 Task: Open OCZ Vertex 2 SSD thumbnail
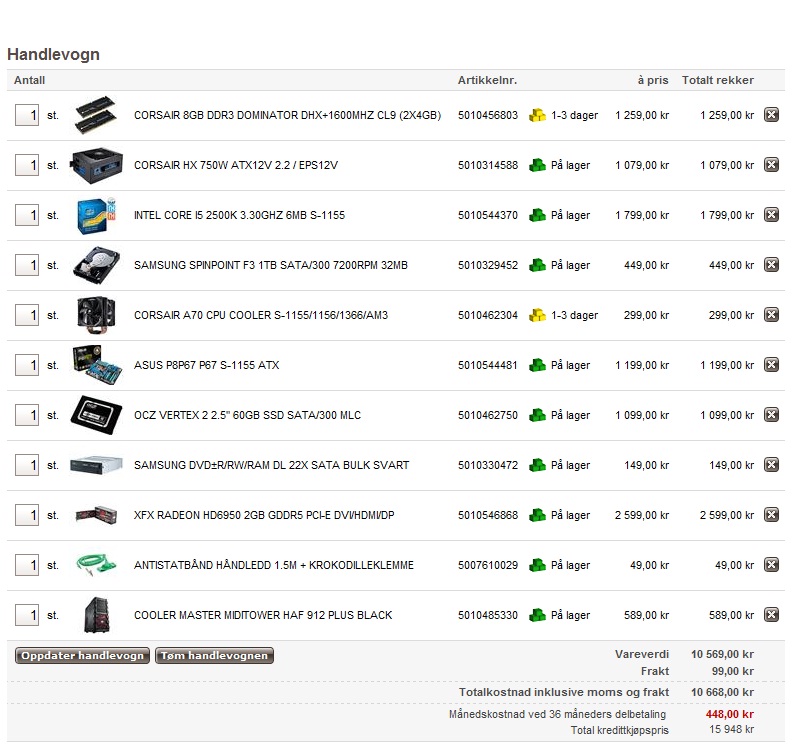coord(96,415)
